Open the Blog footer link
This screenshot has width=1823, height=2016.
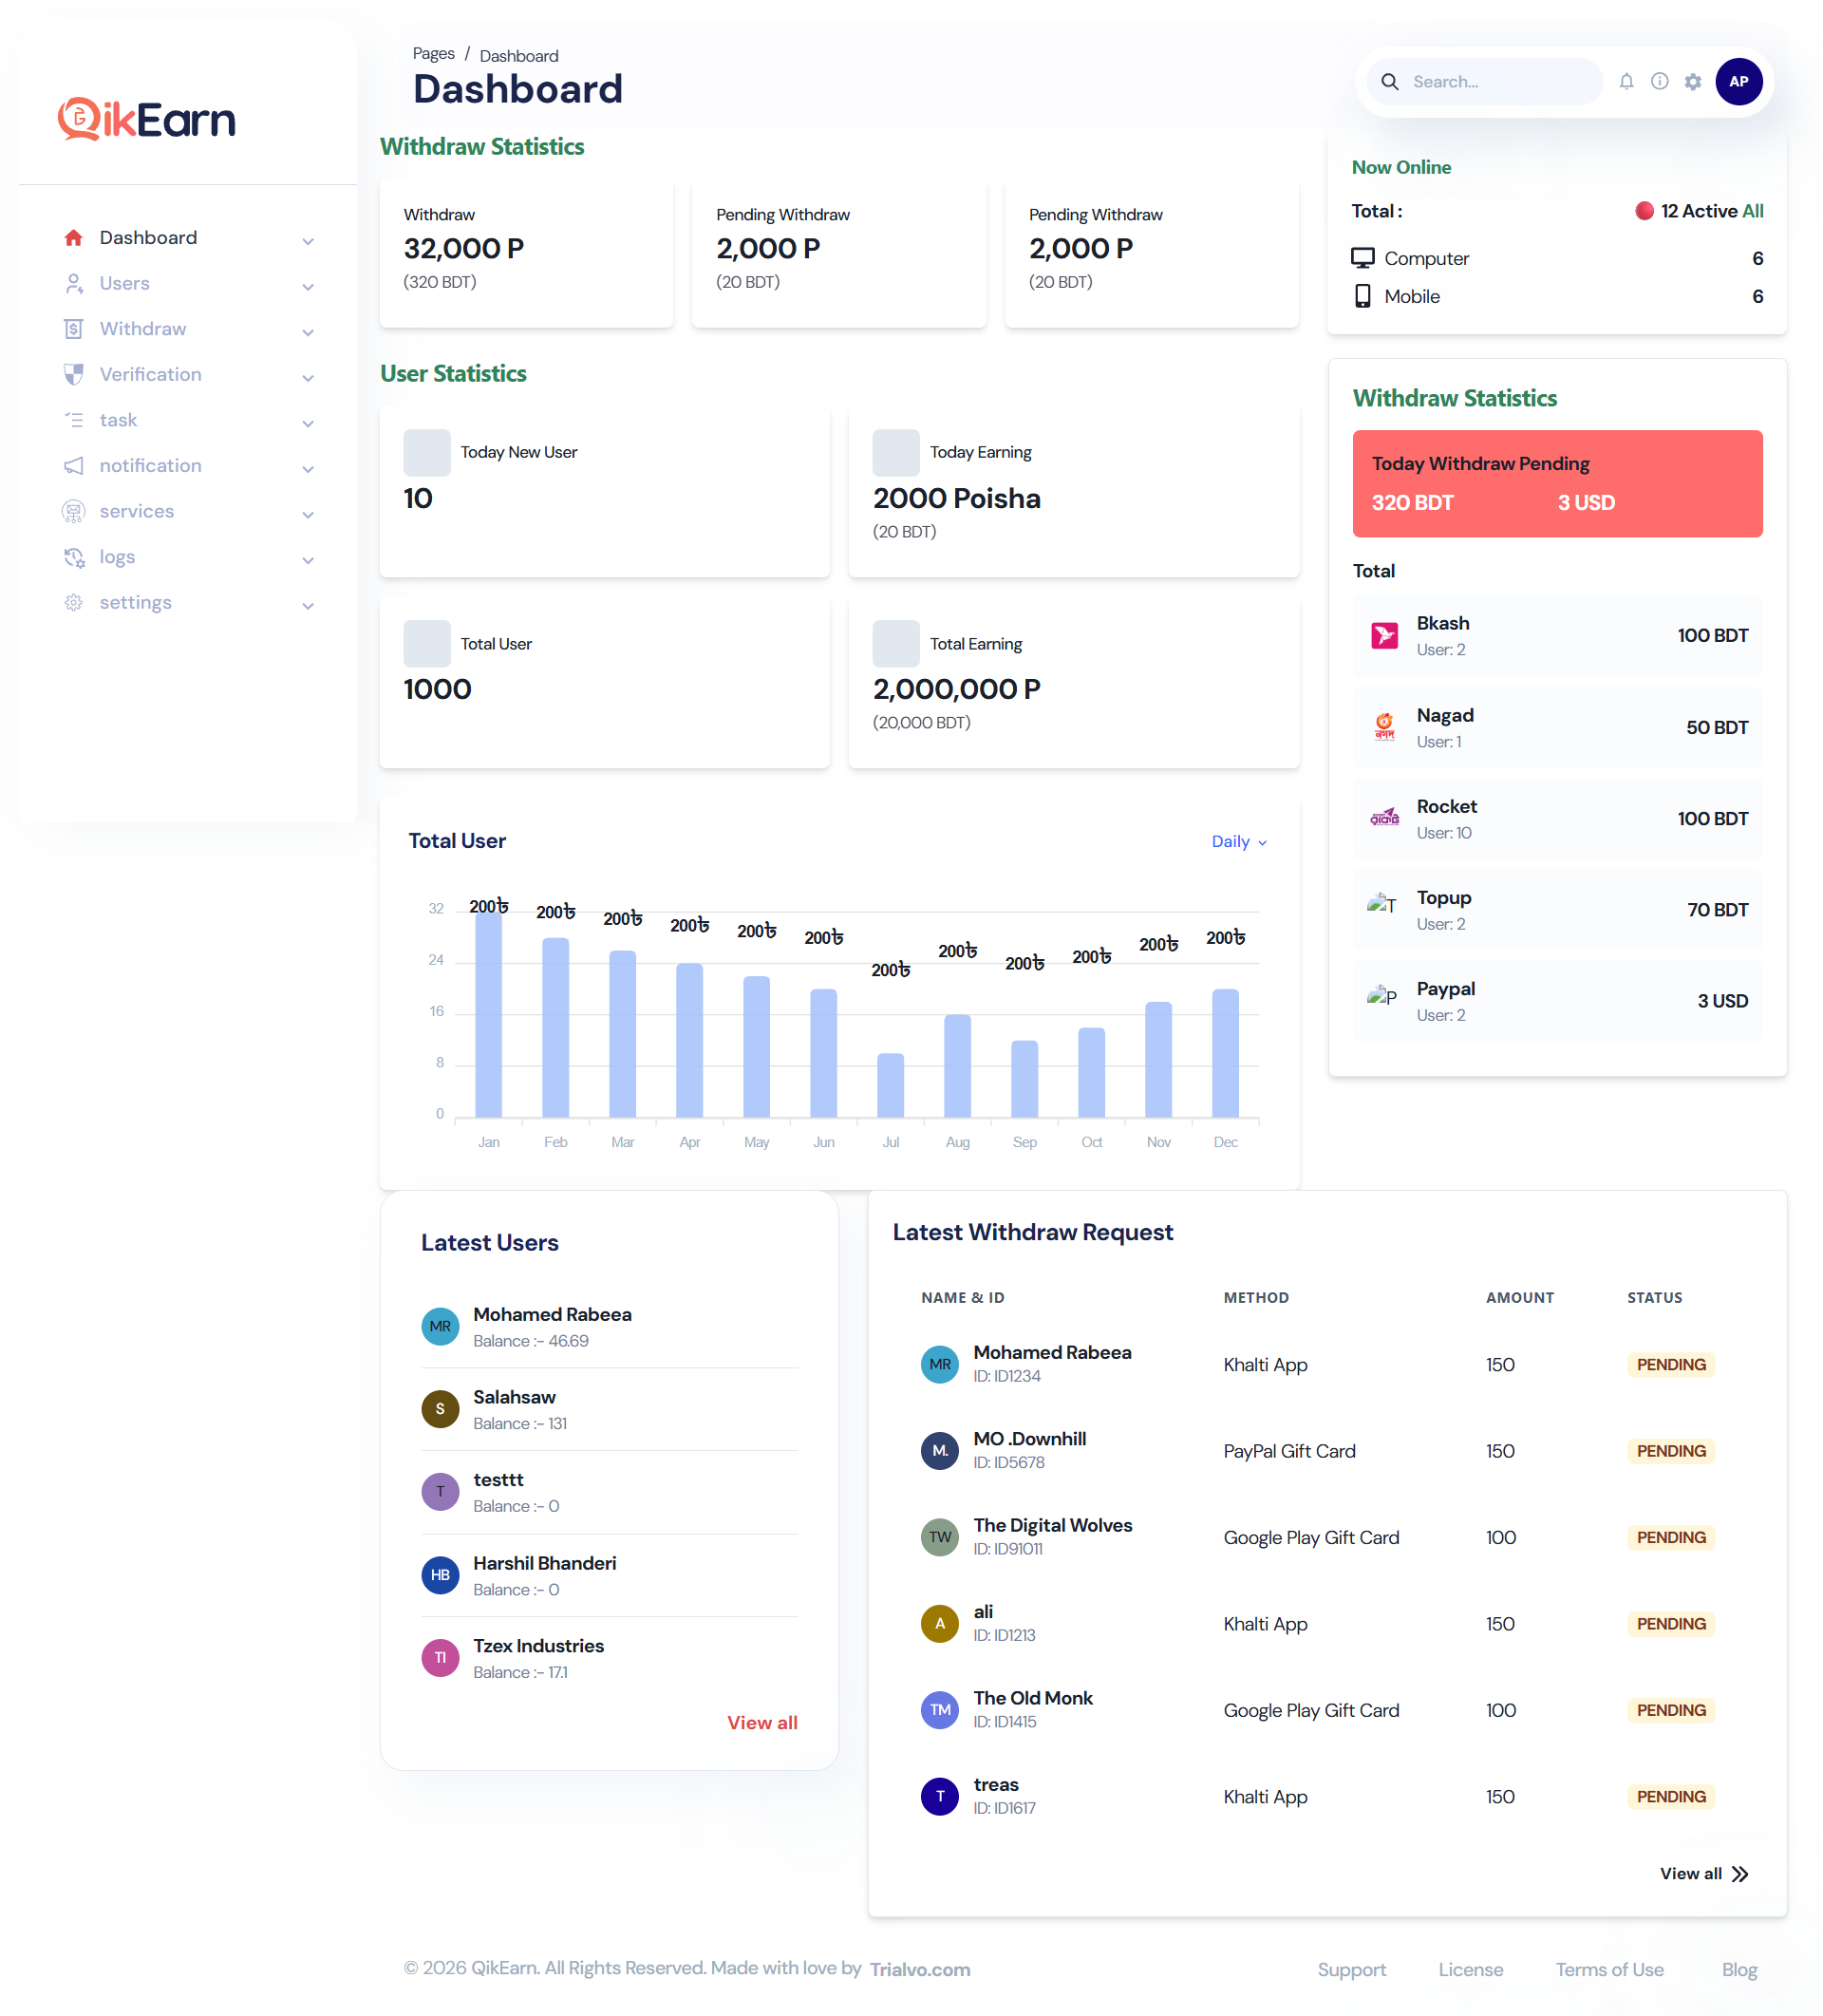[1739, 1970]
